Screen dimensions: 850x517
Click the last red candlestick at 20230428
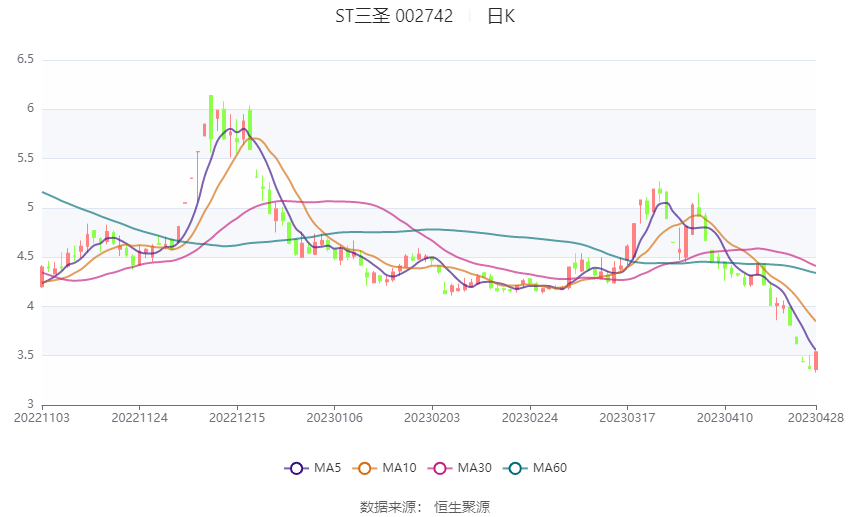816,361
